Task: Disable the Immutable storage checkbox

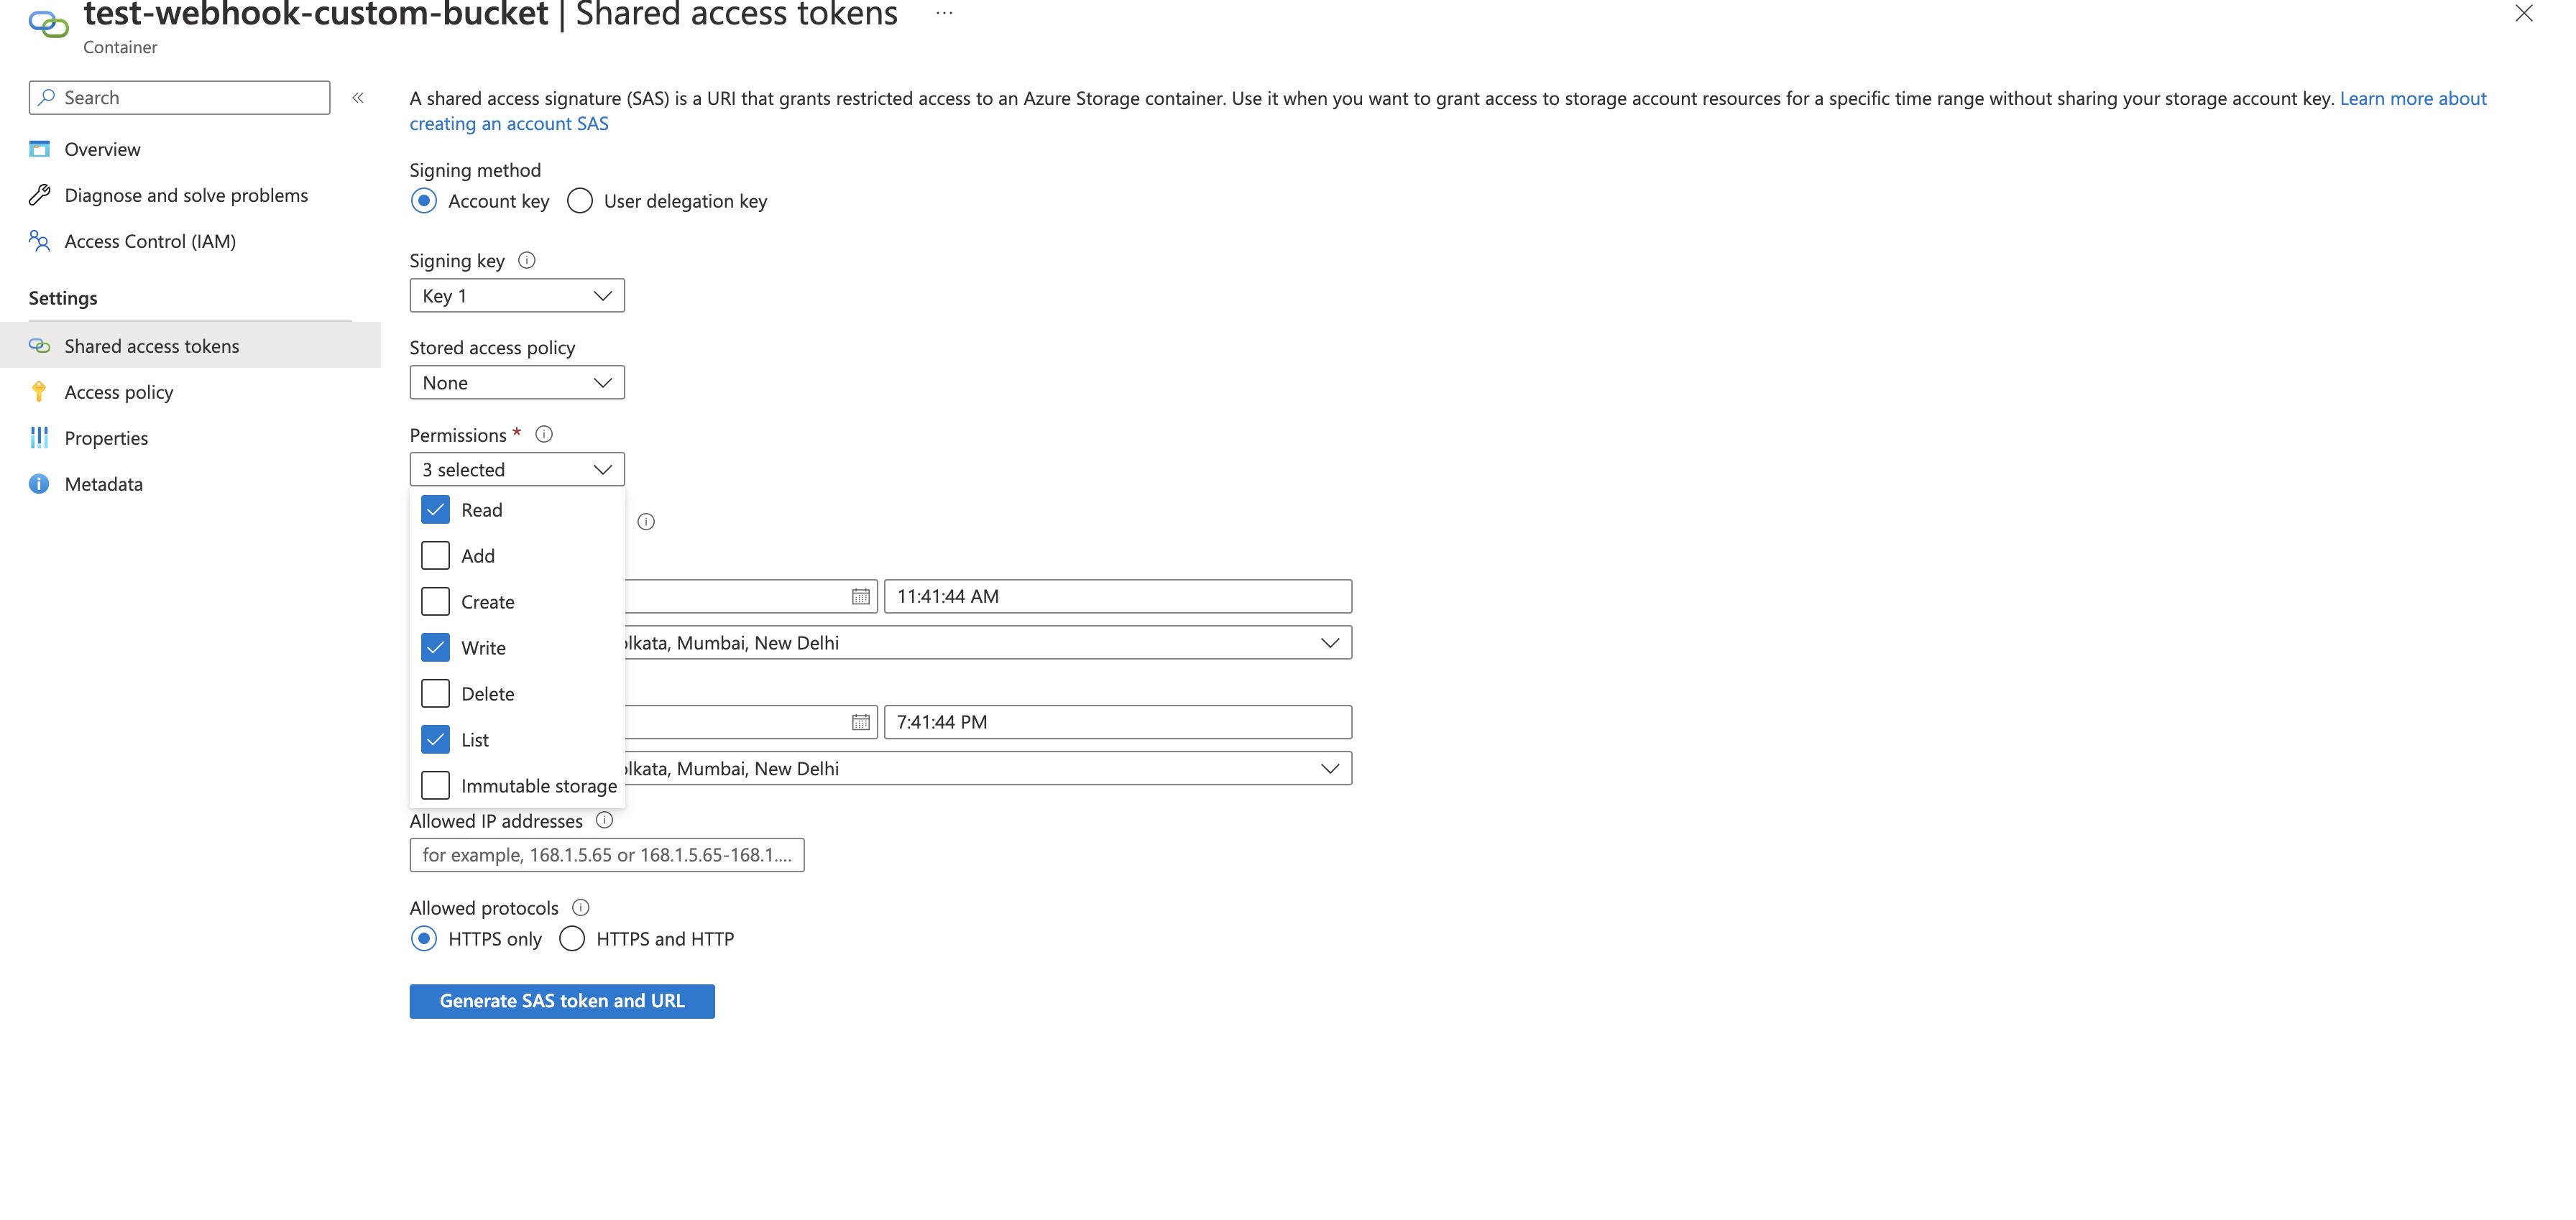Action: [433, 785]
